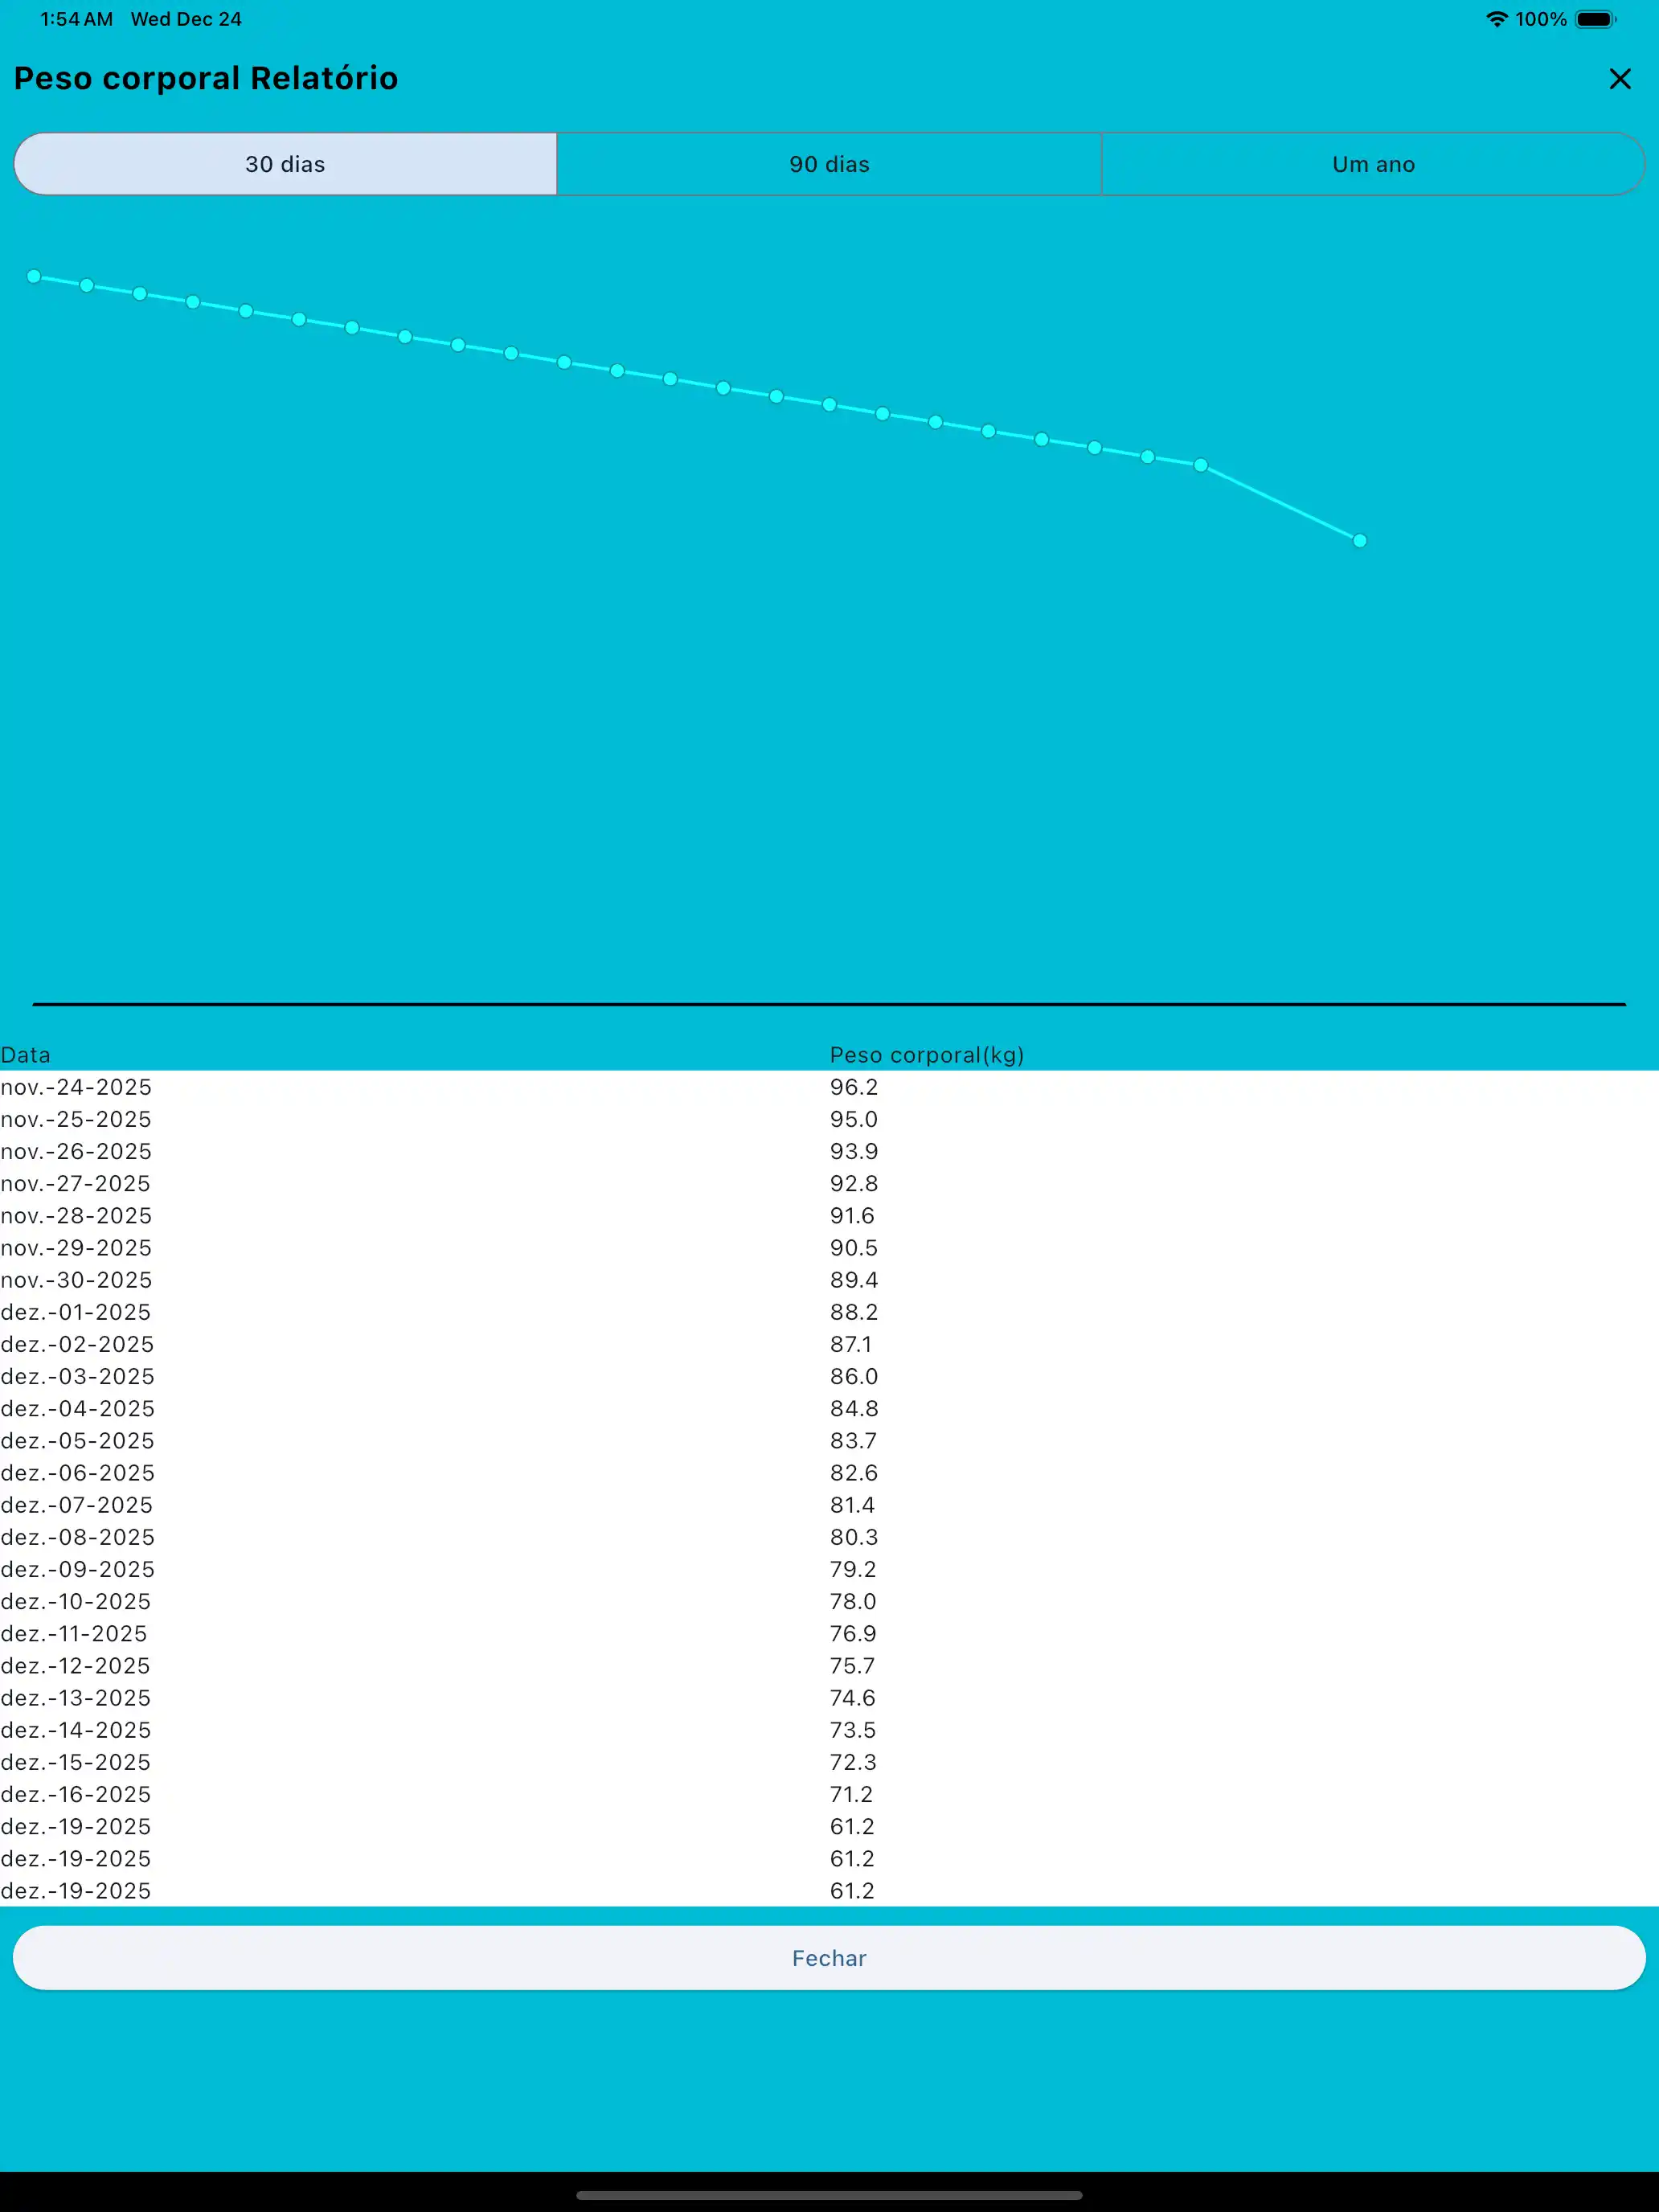Image resolution: width=1659 pixels, height=2212 pixels.
Task: Select the dez.-10-2025 row
Action: (76, 1601)
